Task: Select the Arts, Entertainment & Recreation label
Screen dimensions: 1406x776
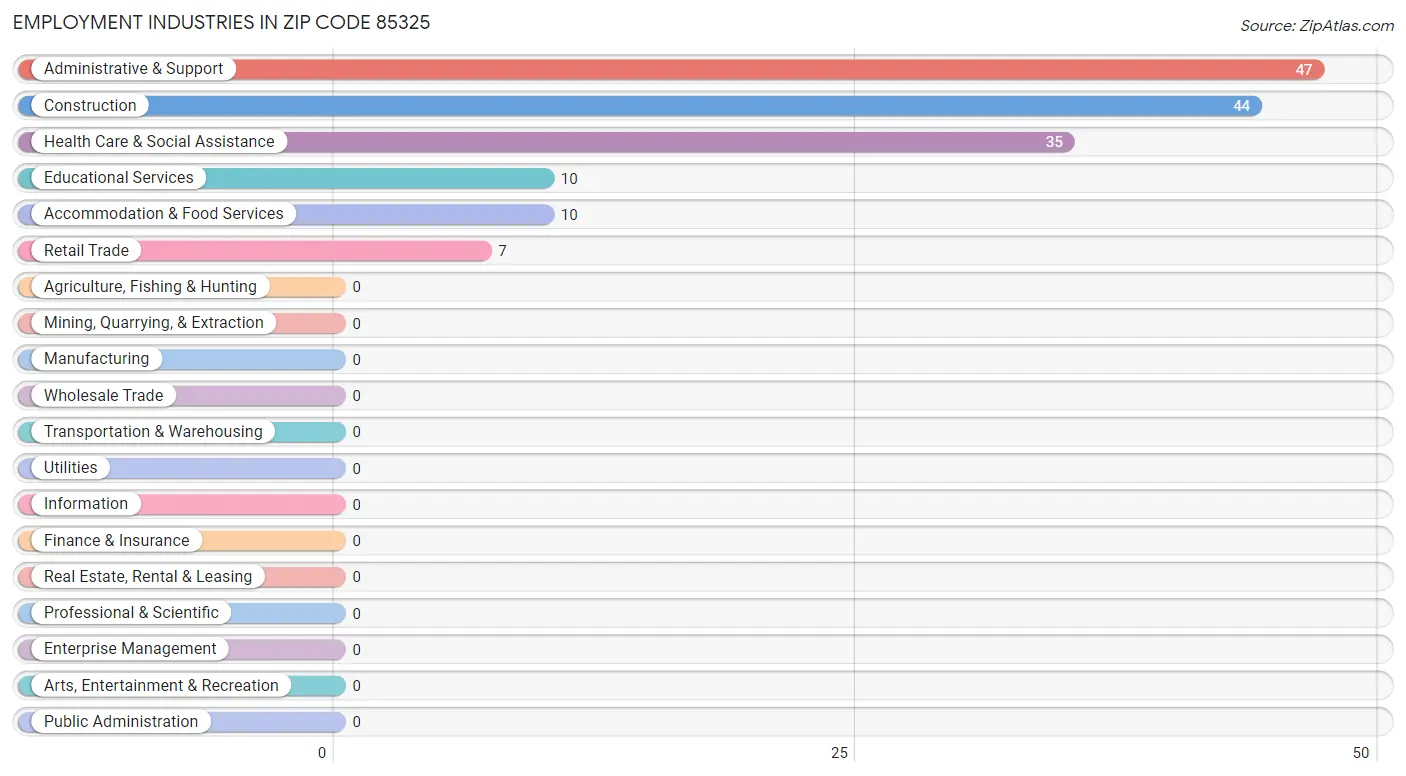Action: [161, 685]
